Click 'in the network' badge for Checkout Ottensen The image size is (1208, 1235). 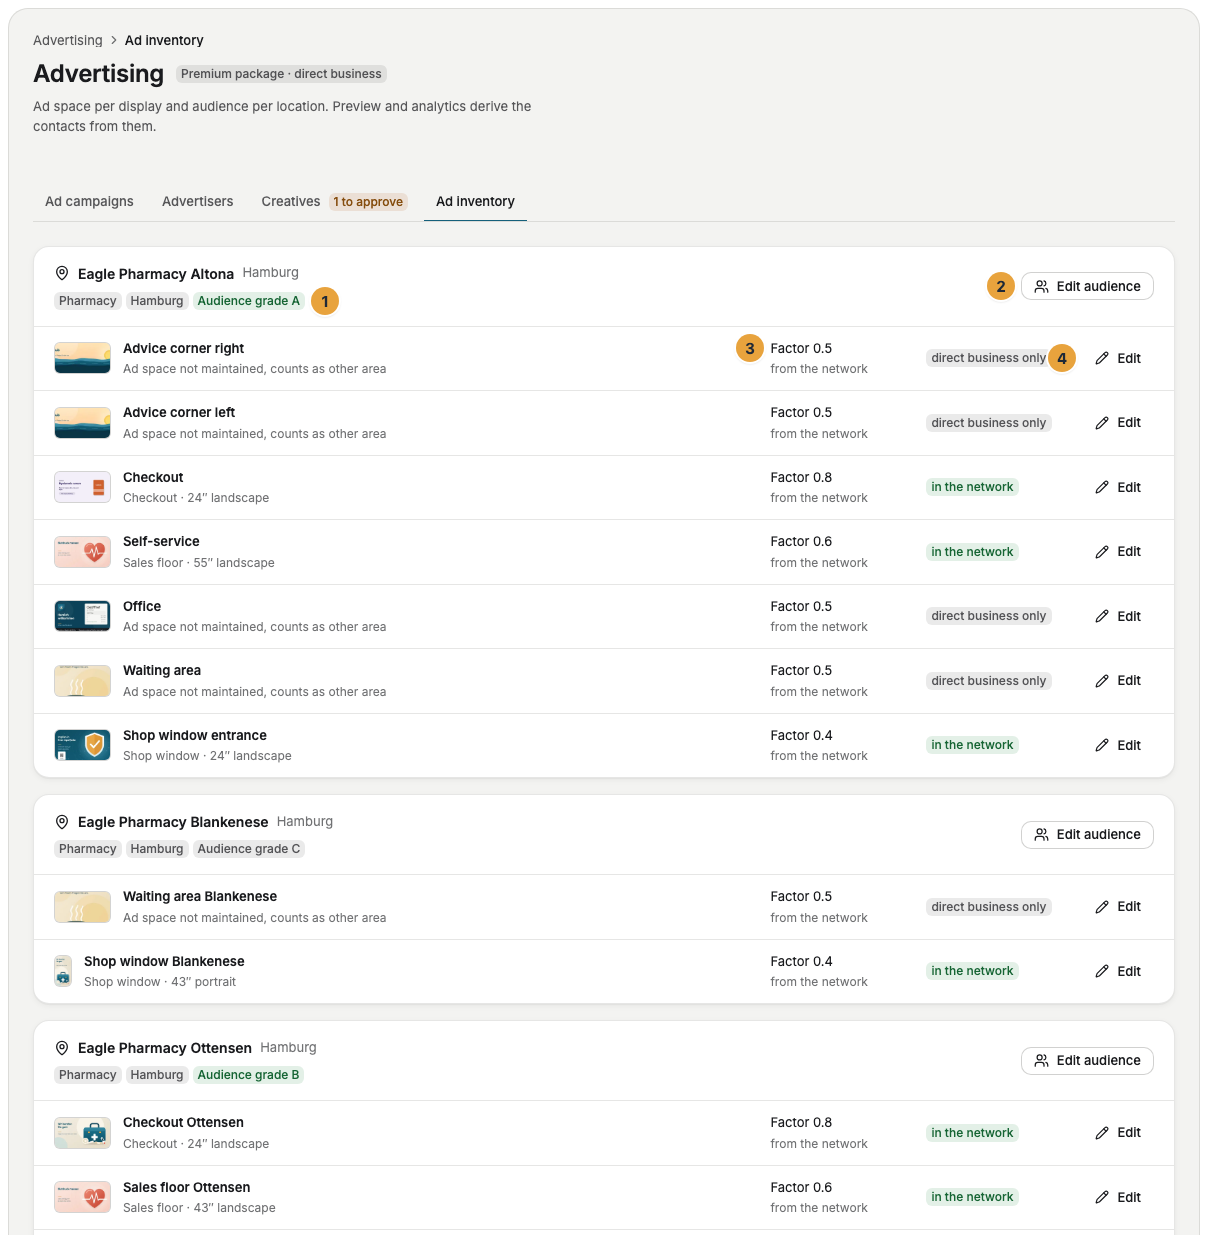[972, 1133]
